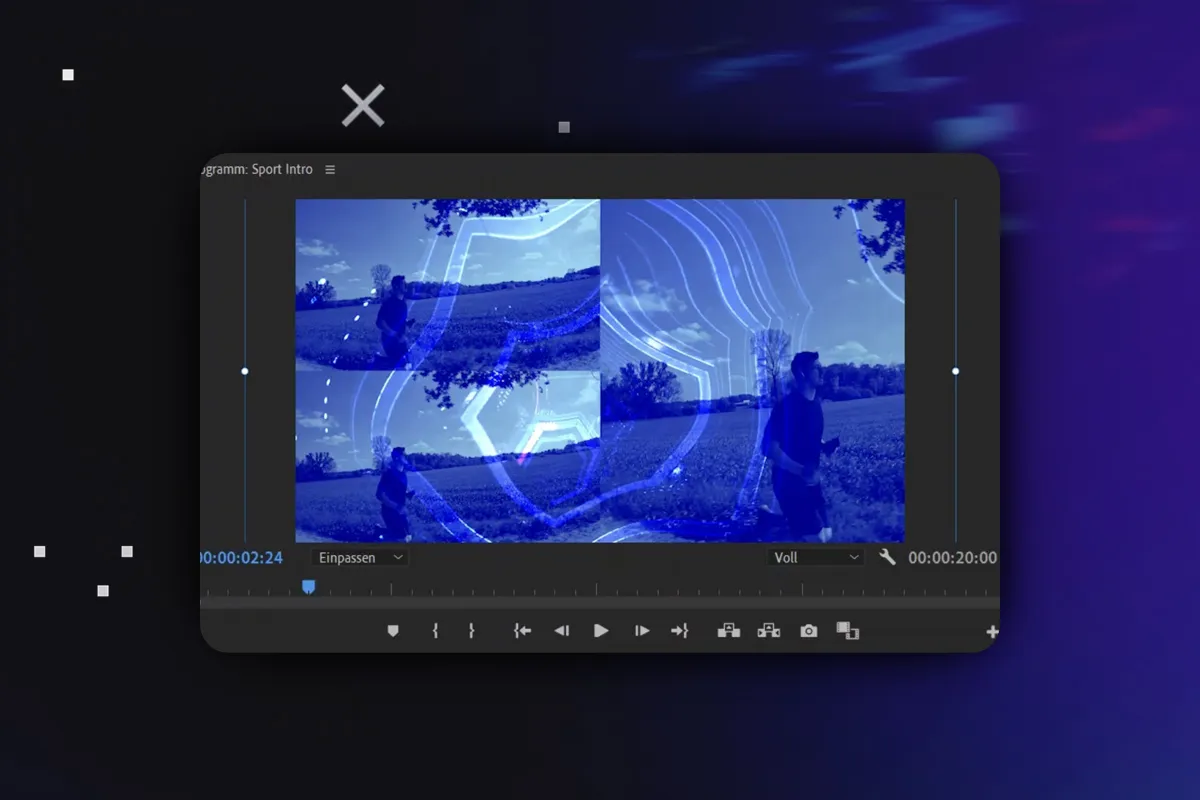Set the Mark Out point
The image size is (1200, 800).
point(471,631)
